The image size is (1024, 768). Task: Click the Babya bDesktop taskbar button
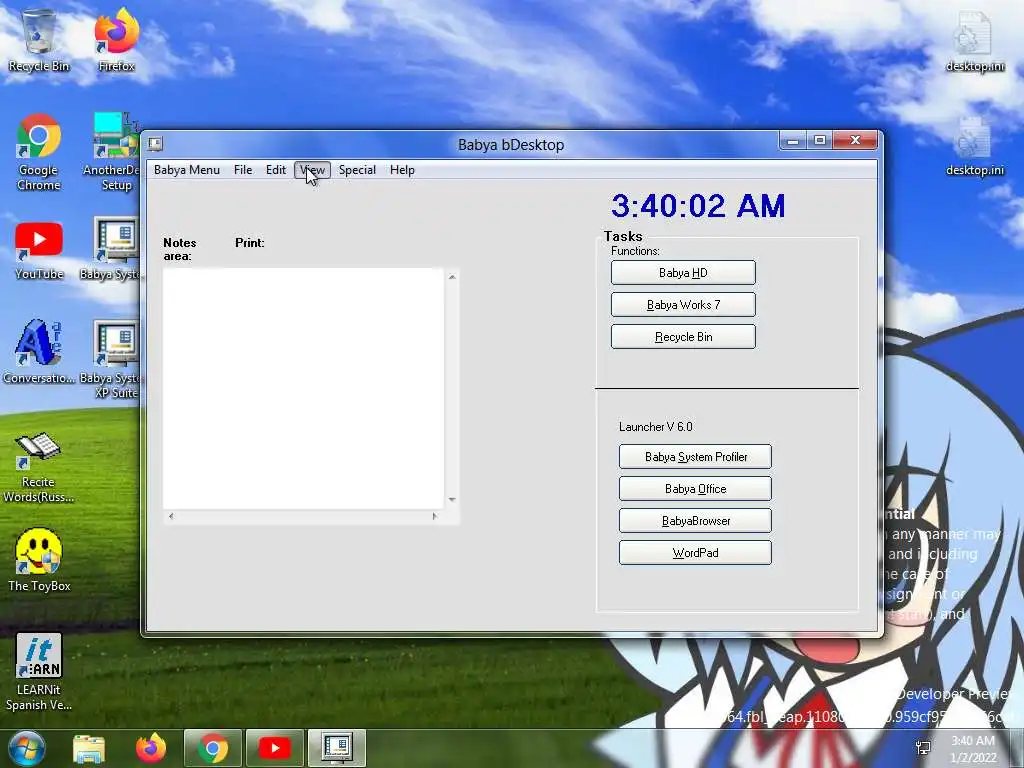(x=336, y=748)
